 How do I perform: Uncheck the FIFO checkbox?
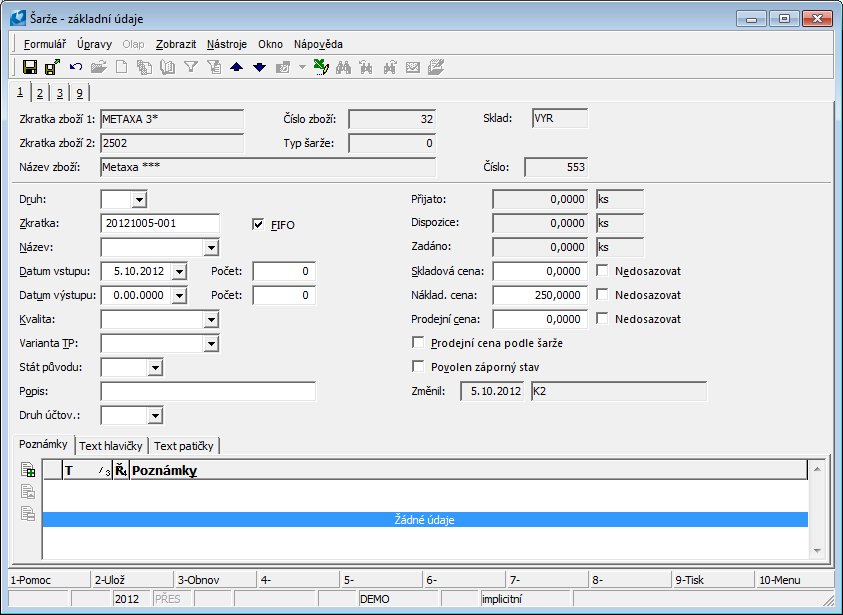[x=259, y=225]
